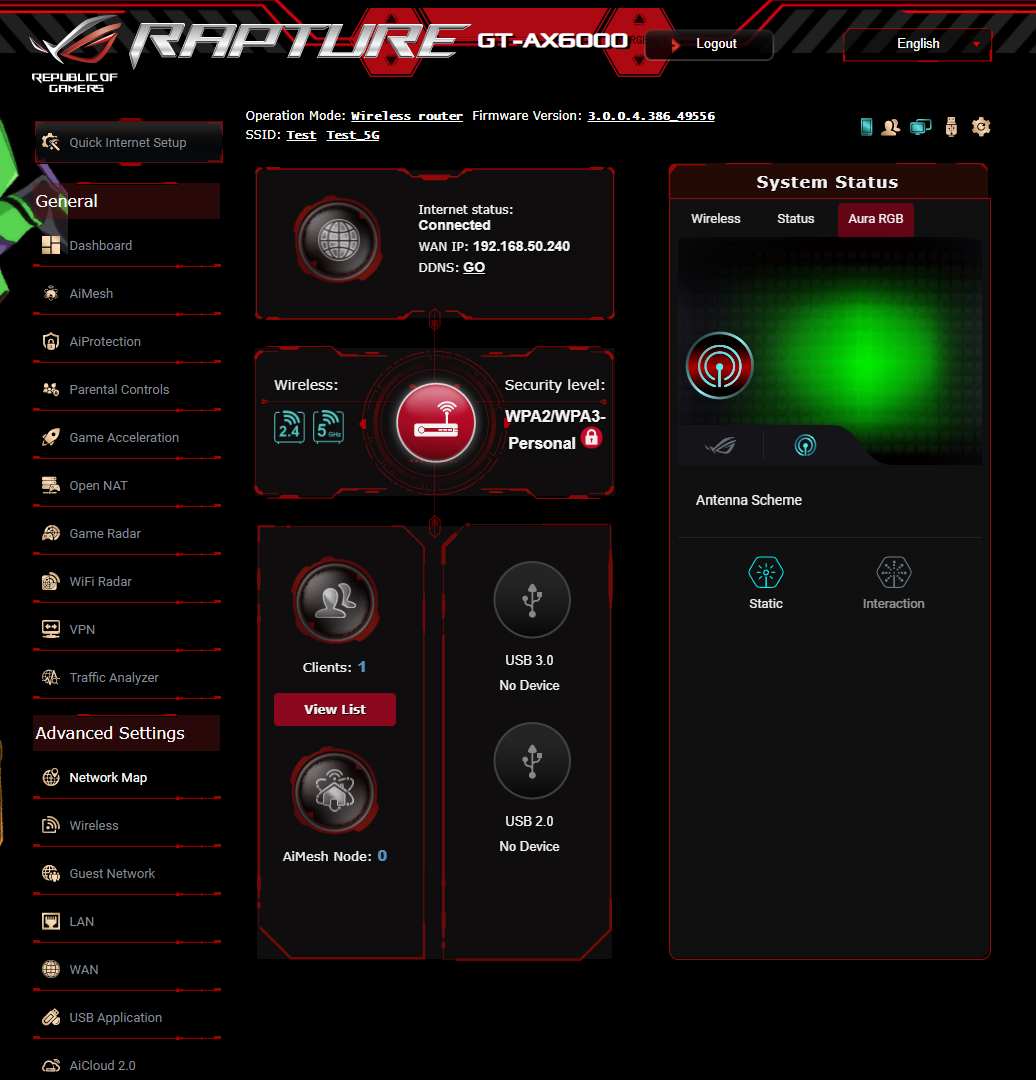Click the Guest Network icon

[x=51, y=873]
